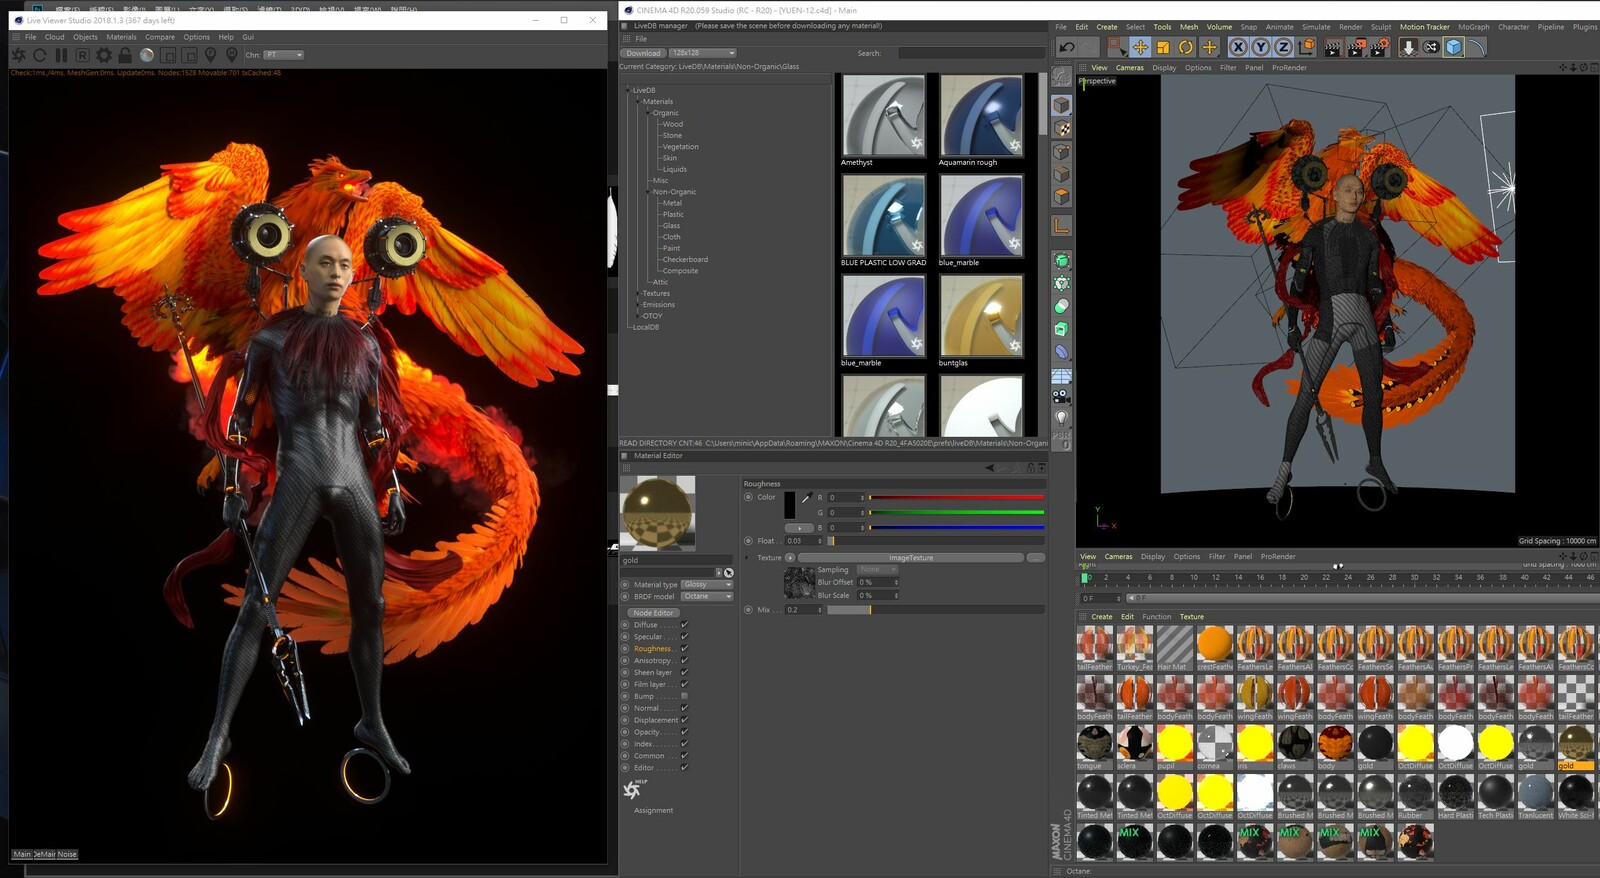
Task: Open the Cameras menu in upper viewport
Action: (x=1129, y=68)
